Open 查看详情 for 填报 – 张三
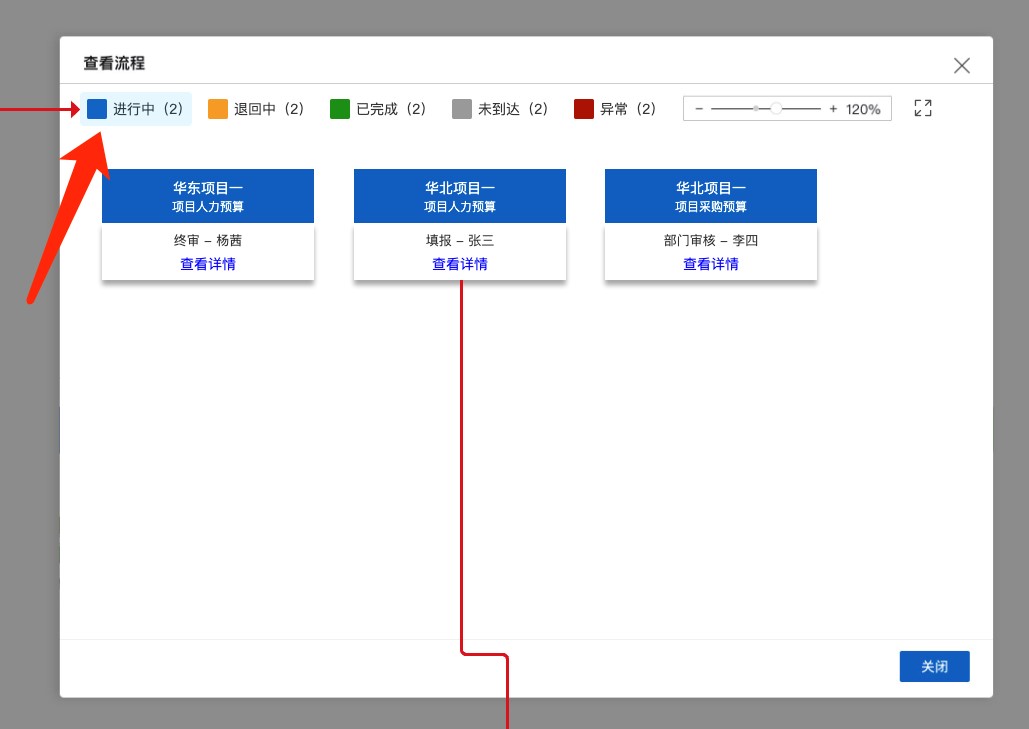 click(x=460, y=264)
